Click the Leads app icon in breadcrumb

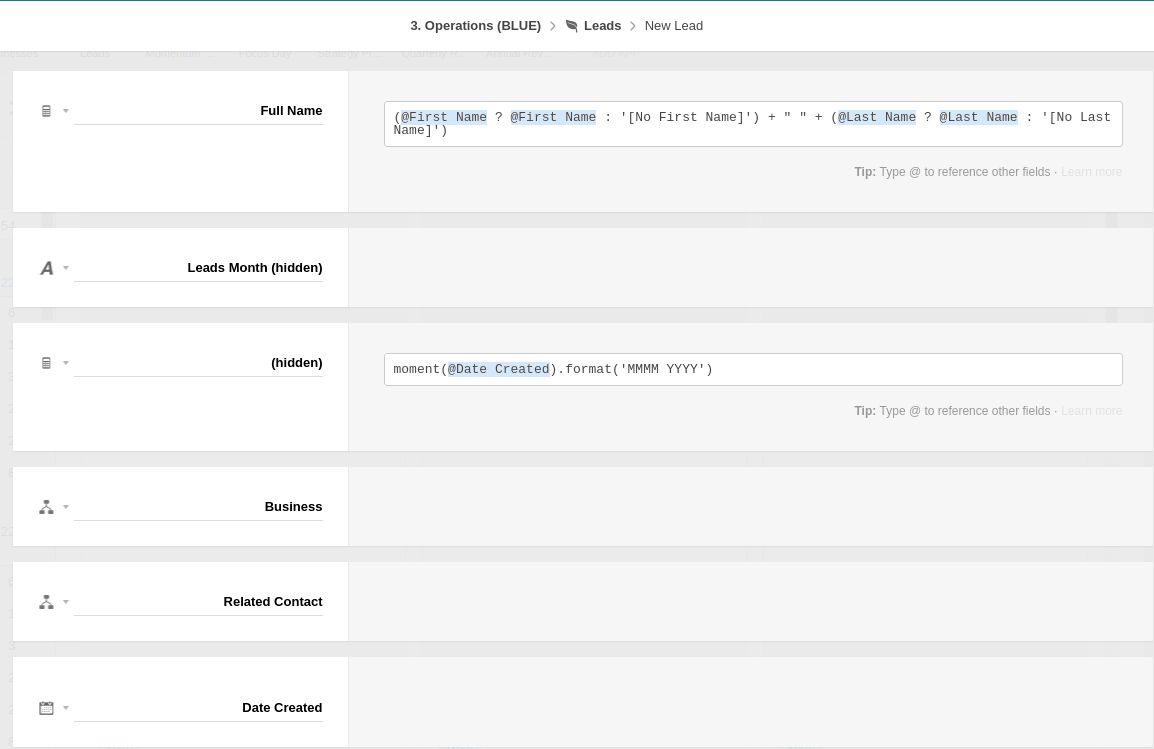(572, 26)
